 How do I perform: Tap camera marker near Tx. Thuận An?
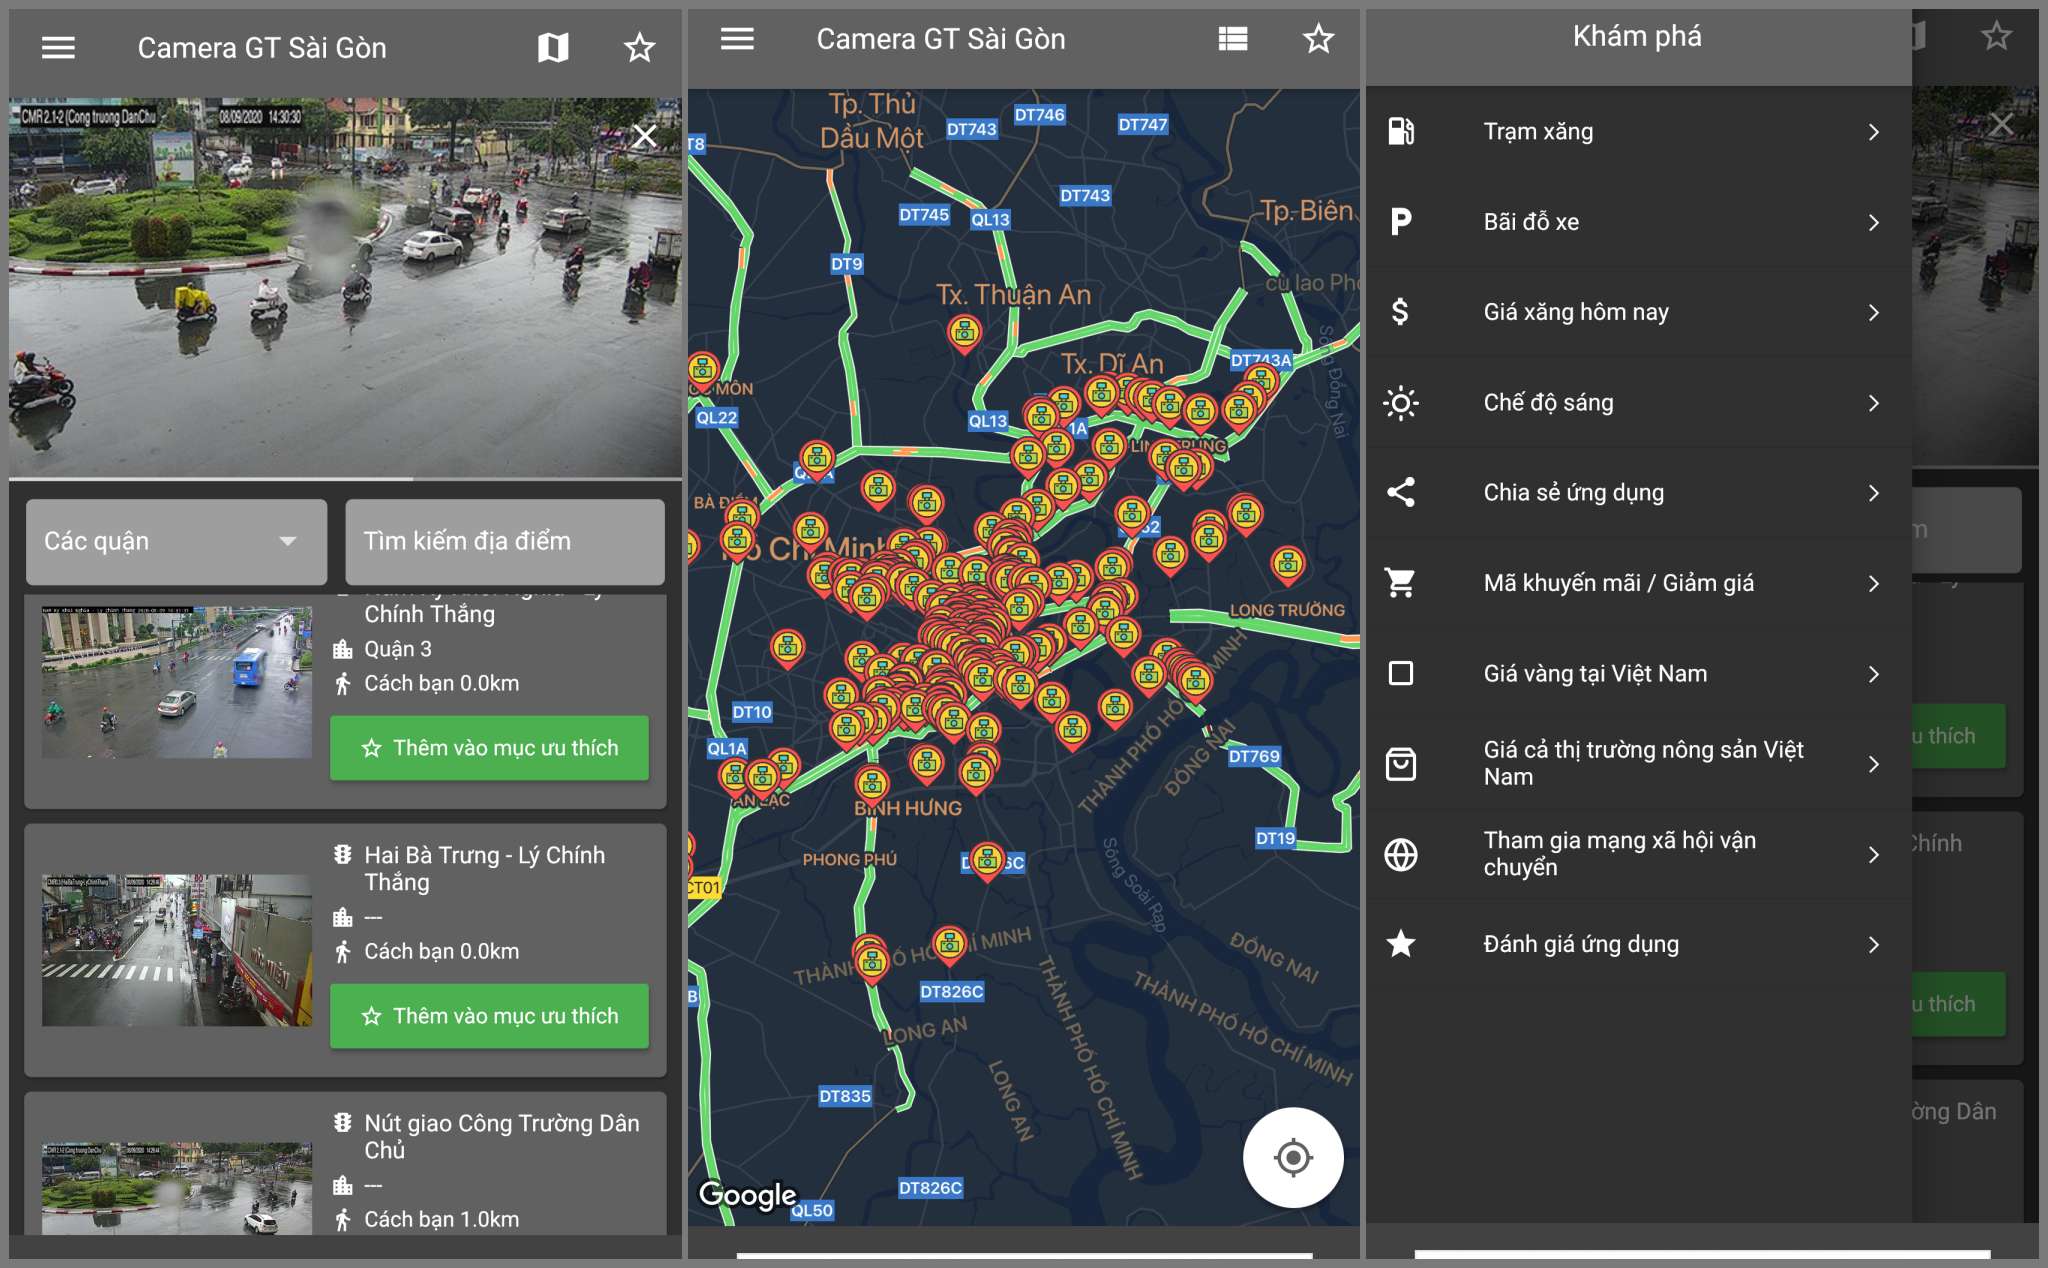click(964, 334)
